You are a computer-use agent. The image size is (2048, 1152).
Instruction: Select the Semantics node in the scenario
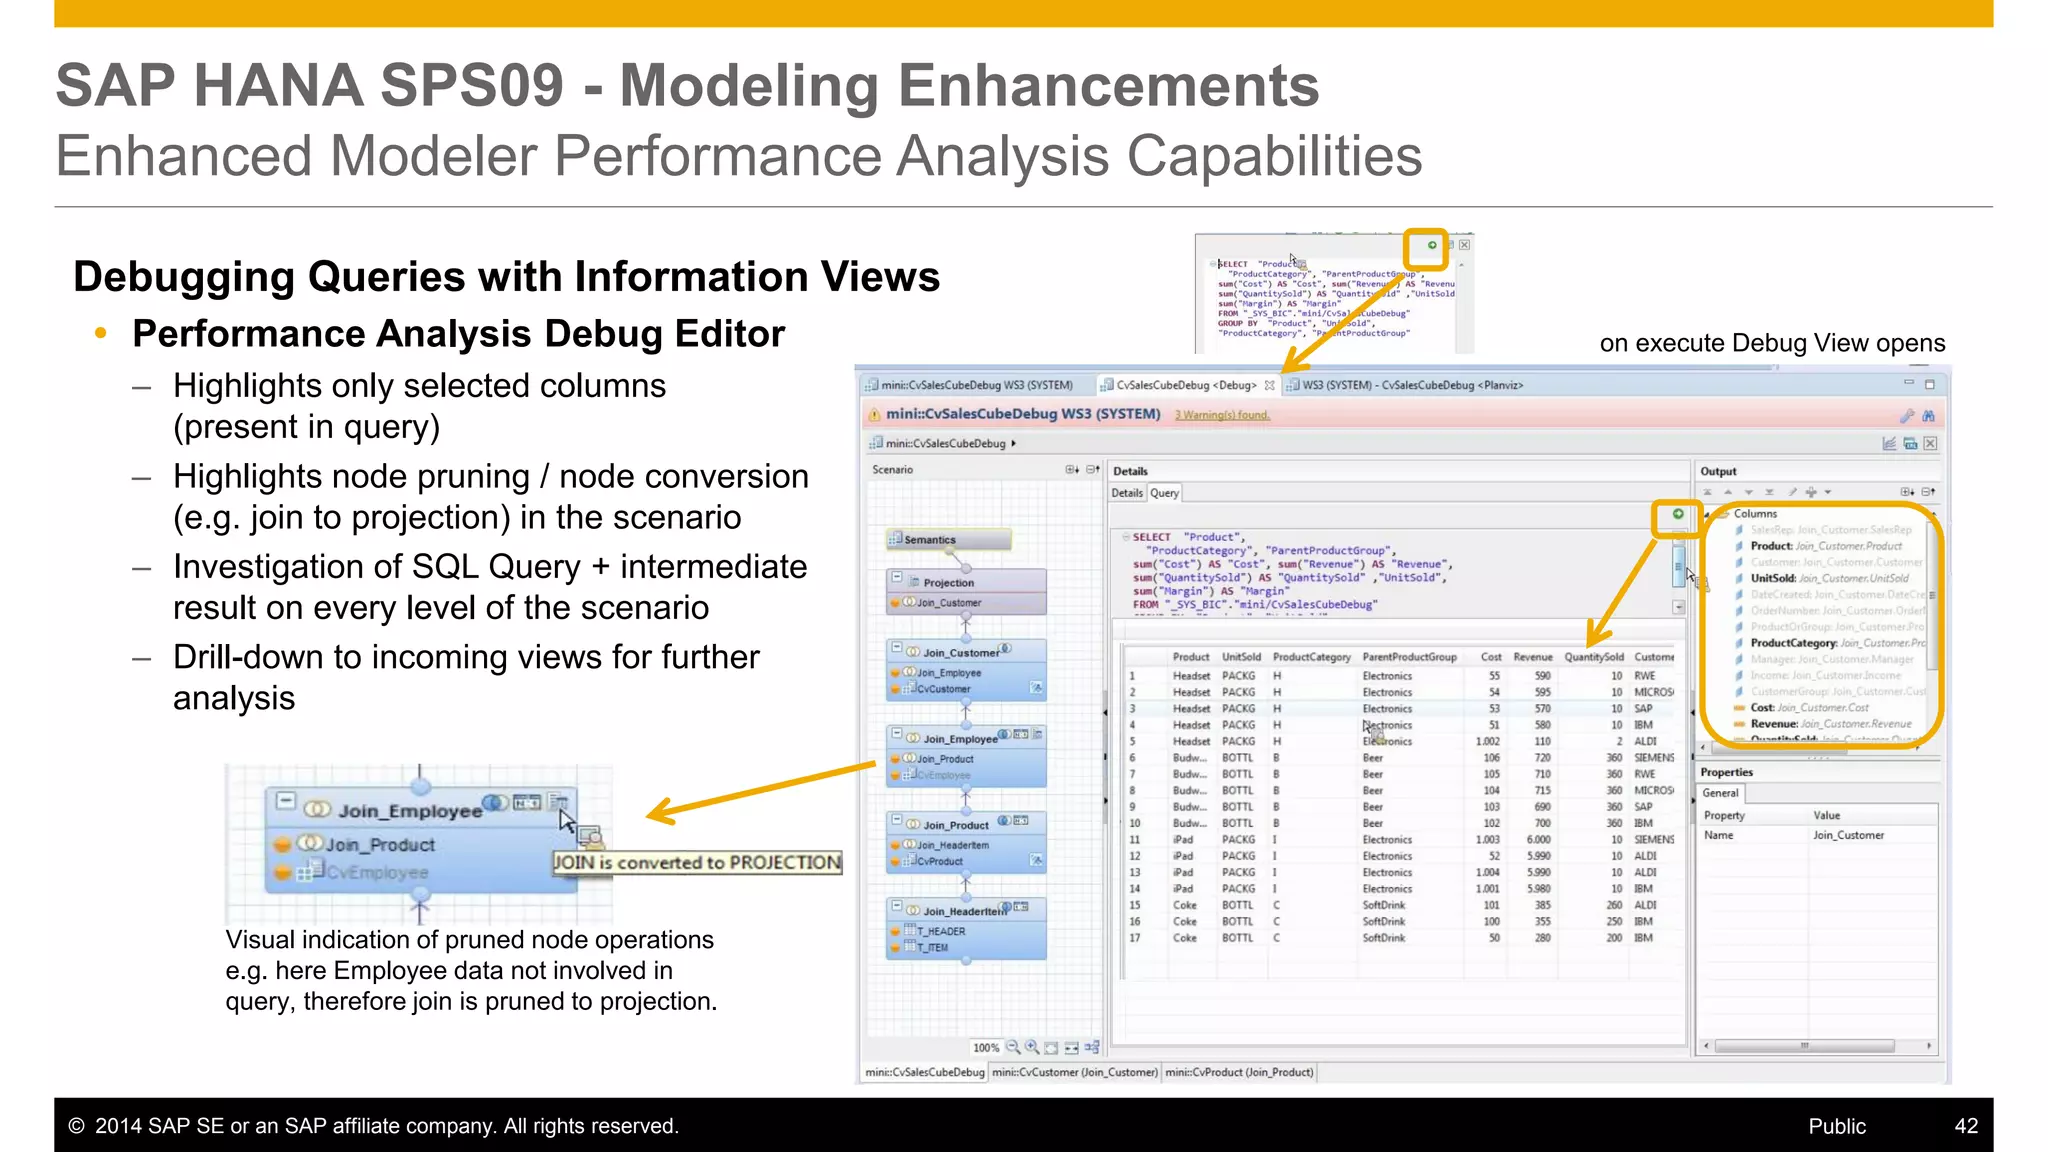[948, 540]
